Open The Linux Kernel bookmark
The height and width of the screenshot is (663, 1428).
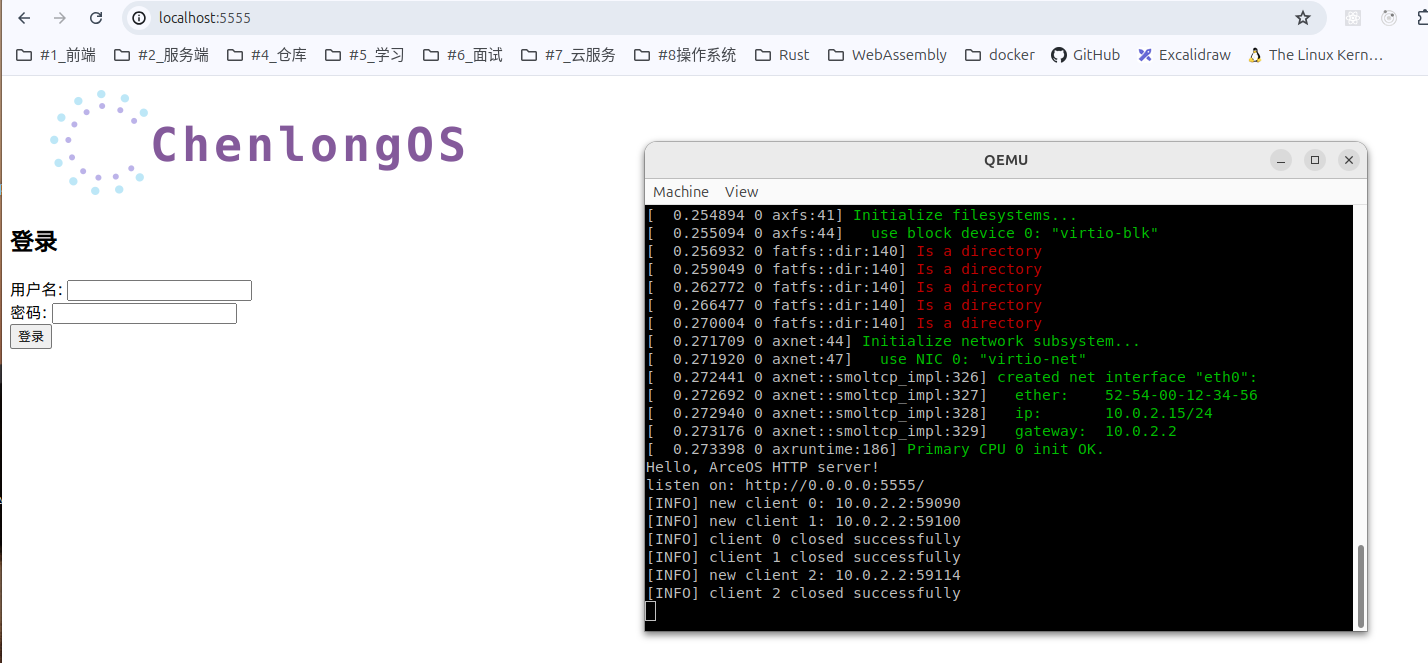[1316, 55]
